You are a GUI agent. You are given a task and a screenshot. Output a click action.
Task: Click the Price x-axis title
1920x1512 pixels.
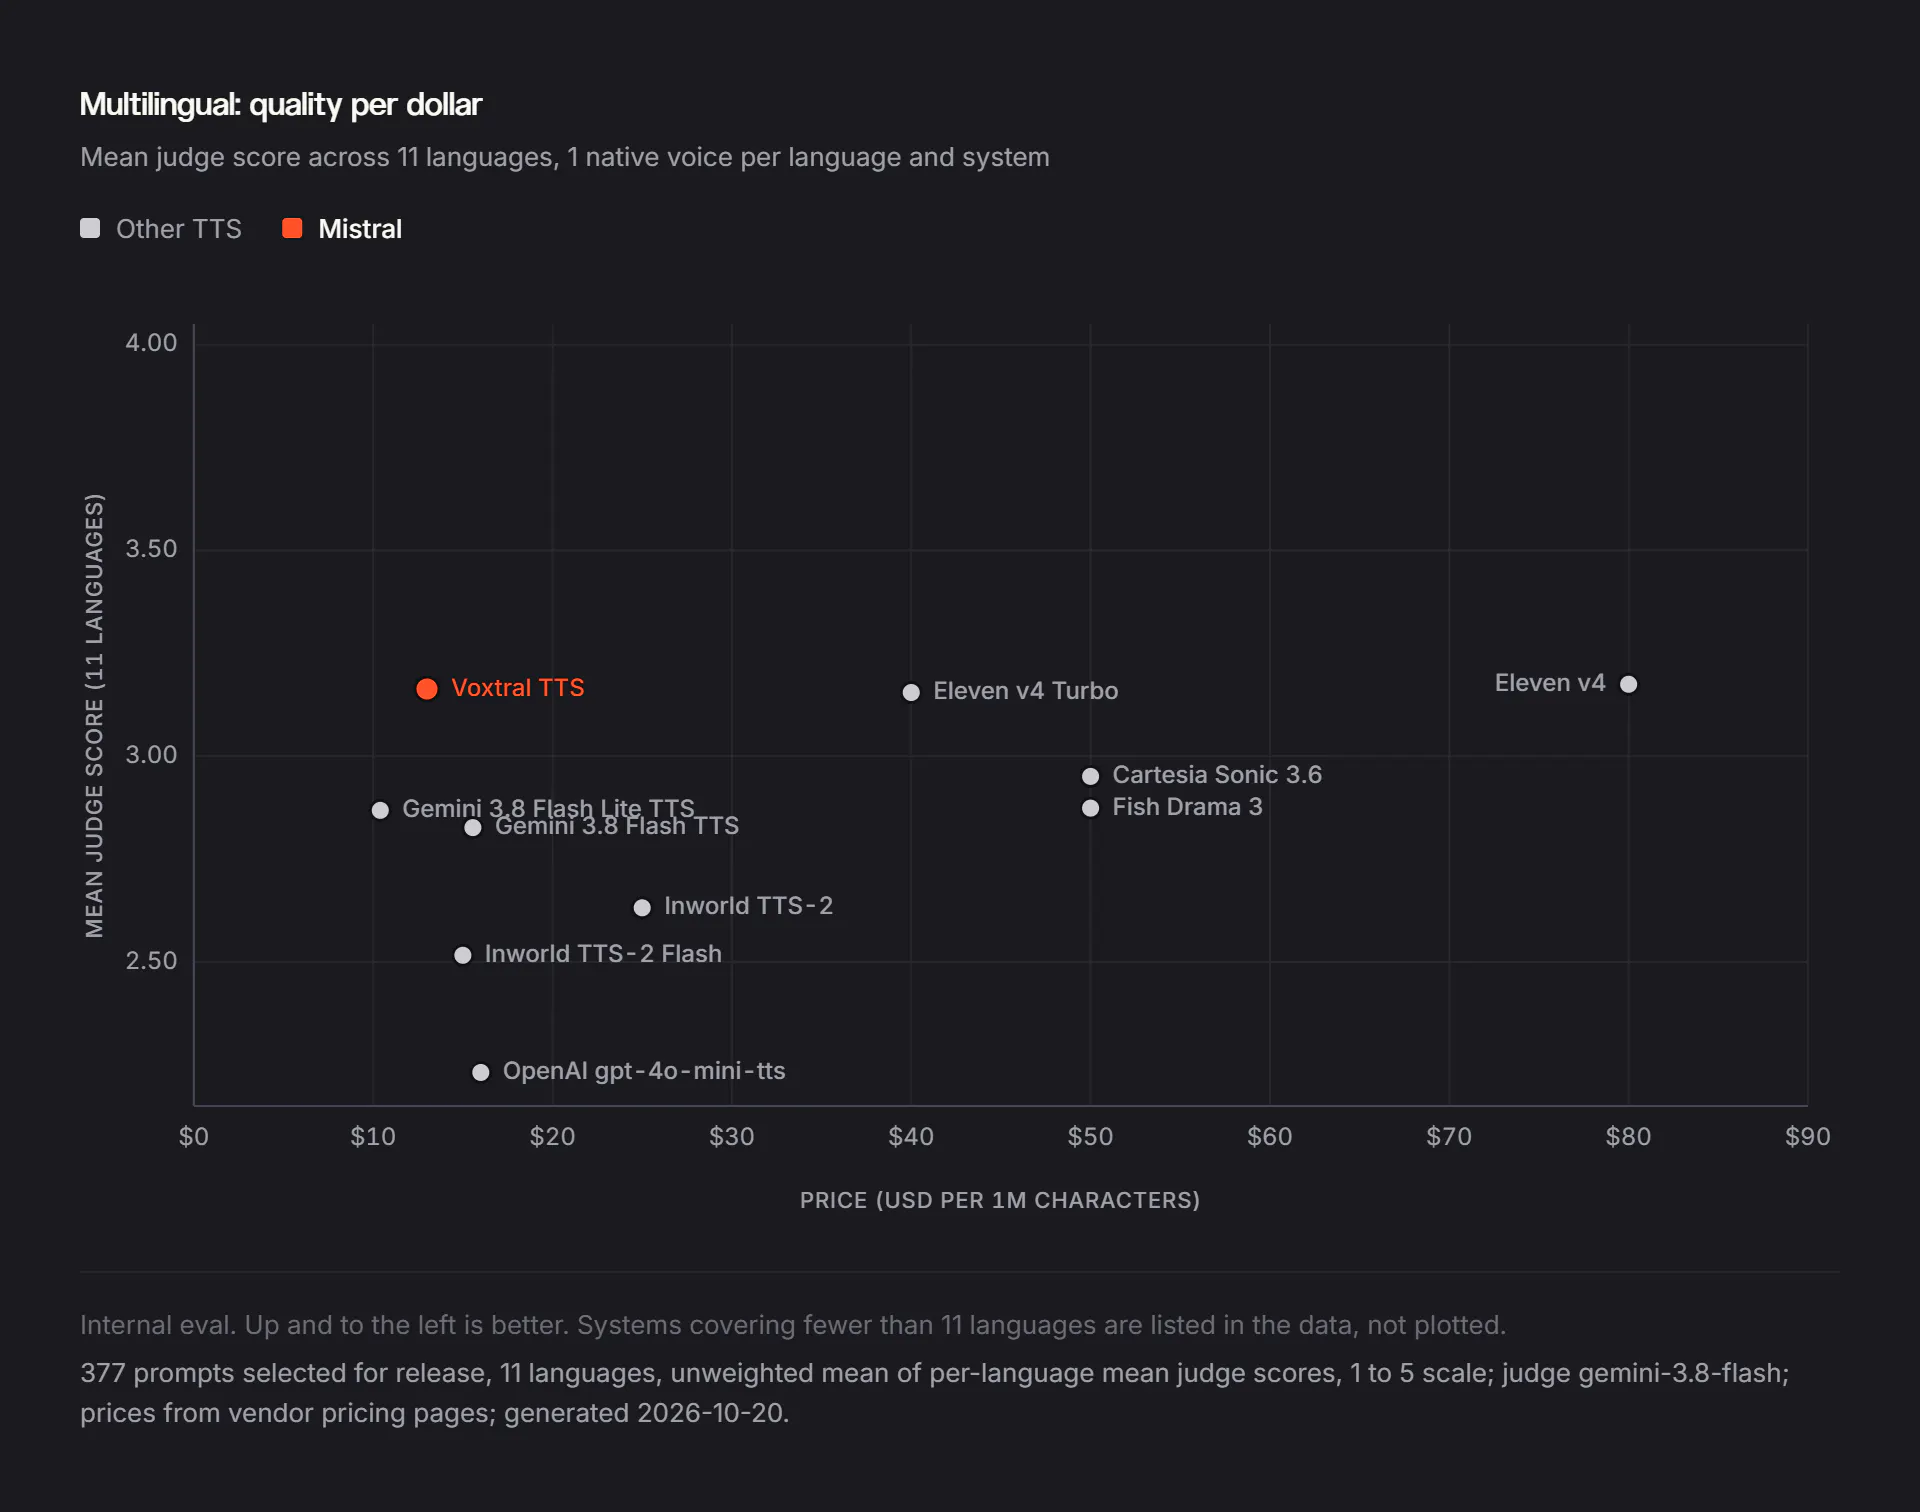pyautogui.click(x=1000, y=1200)
